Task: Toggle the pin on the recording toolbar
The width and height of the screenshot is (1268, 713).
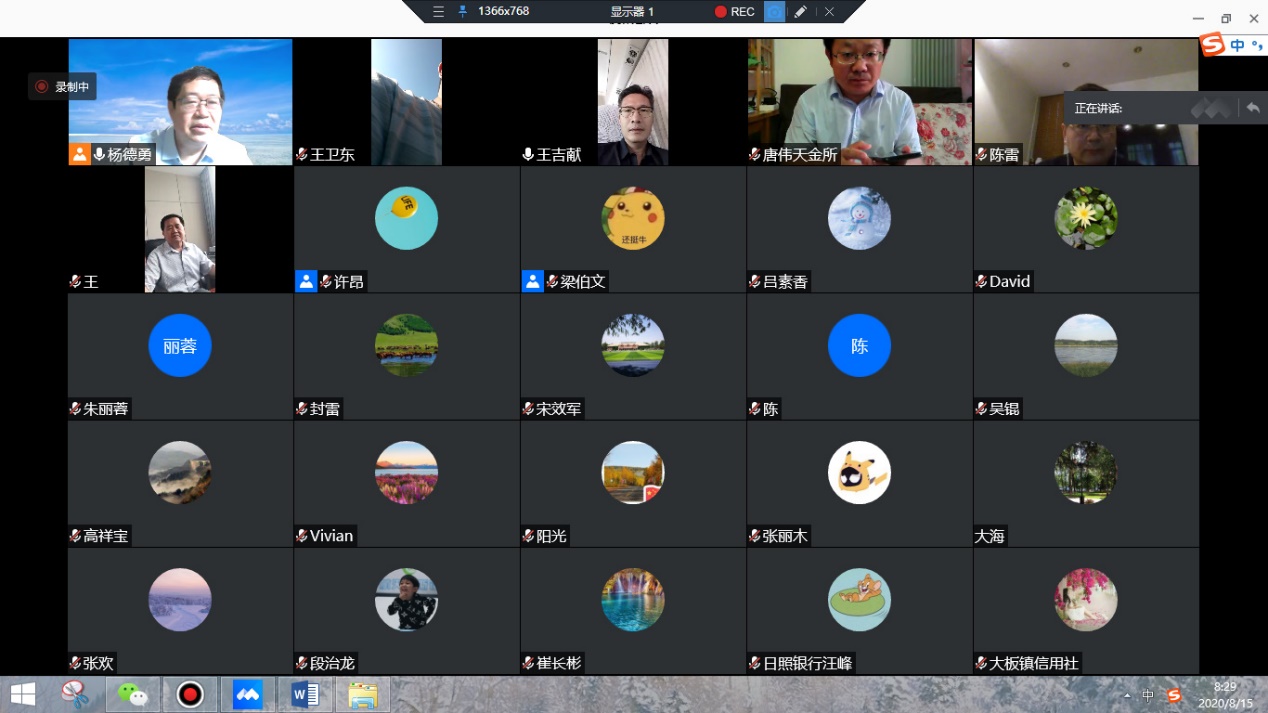Action: [x=462, y=12]
